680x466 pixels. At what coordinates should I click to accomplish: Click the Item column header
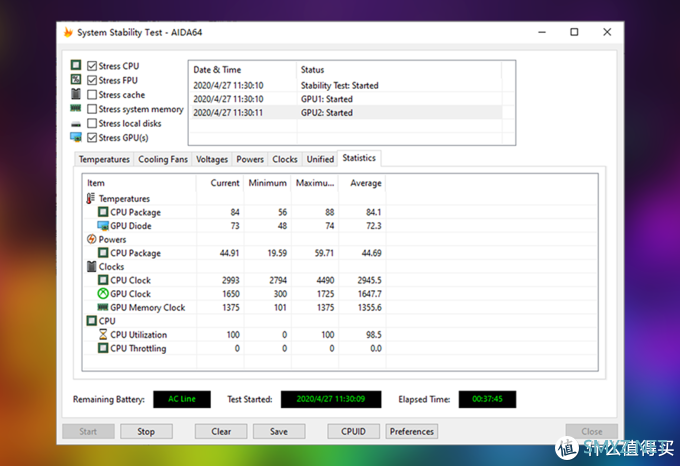click(x=140, y=183)
